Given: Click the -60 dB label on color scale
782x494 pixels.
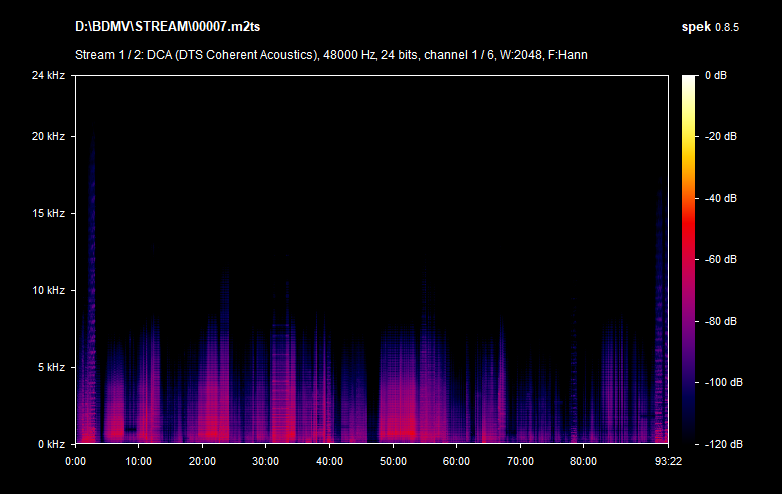Looking at the screenshot, I should coord(720,260).
